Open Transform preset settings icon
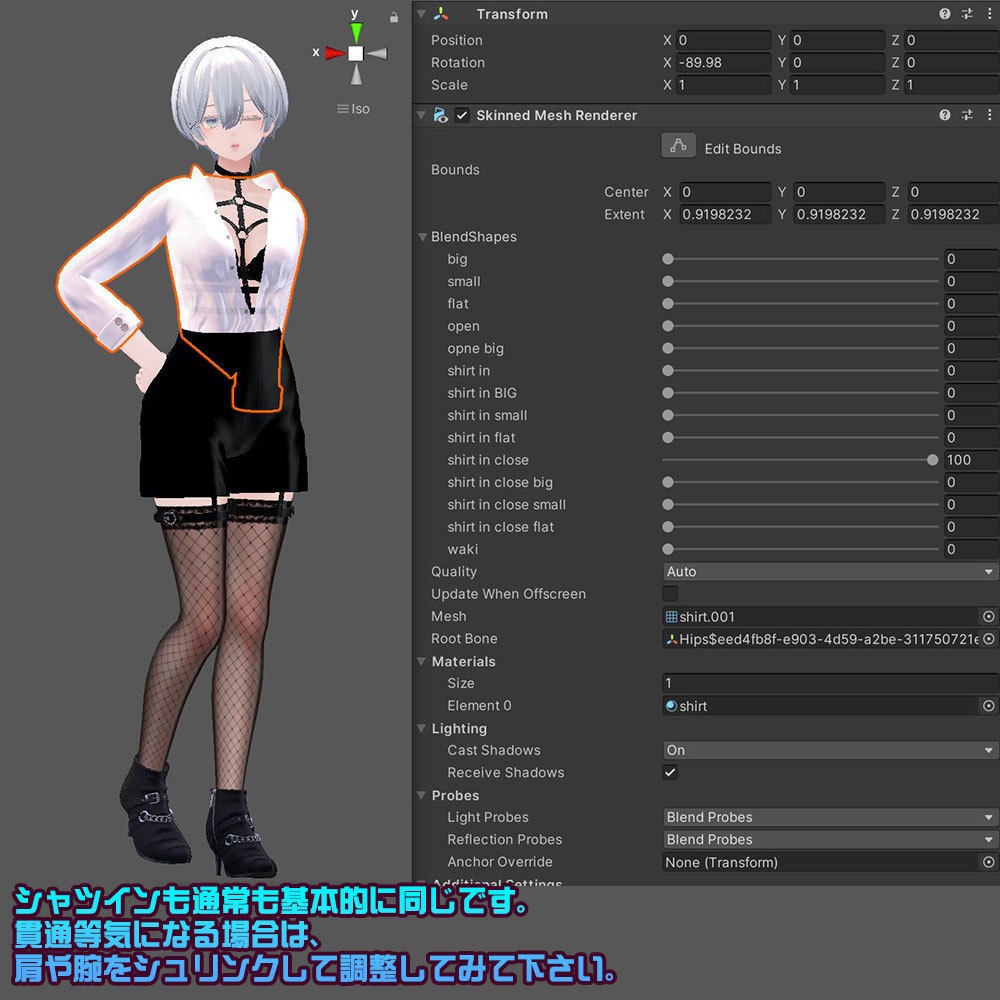The image size is (1000, 1000). tap(967, 14)
